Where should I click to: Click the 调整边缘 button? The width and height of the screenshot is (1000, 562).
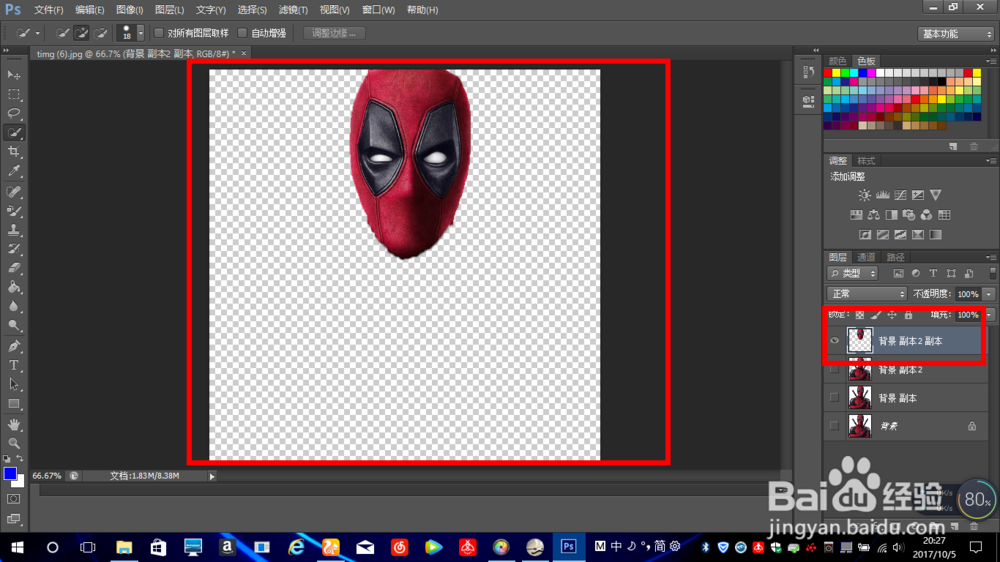(x=334, y=33)
